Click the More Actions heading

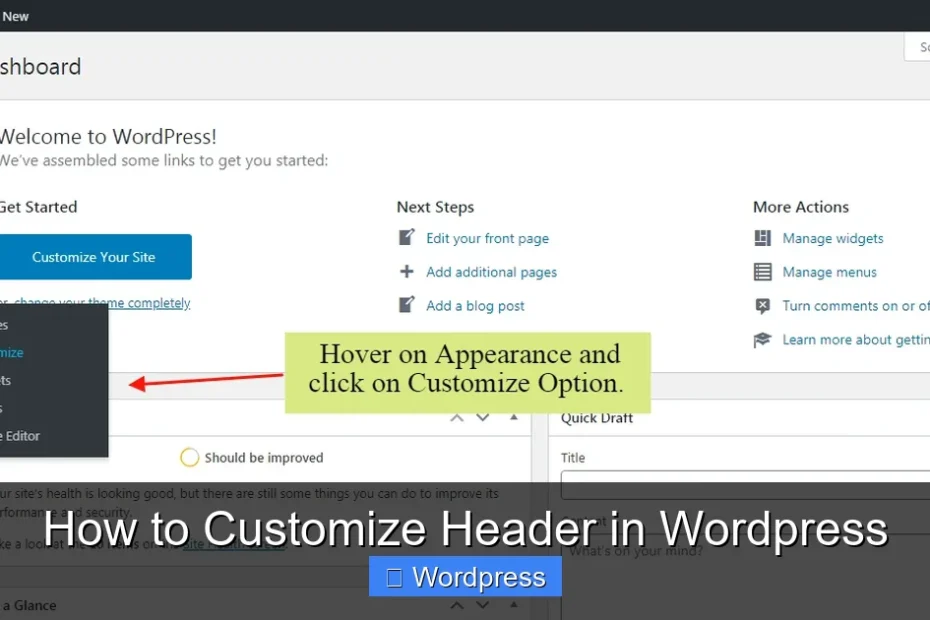coord(801,207)
